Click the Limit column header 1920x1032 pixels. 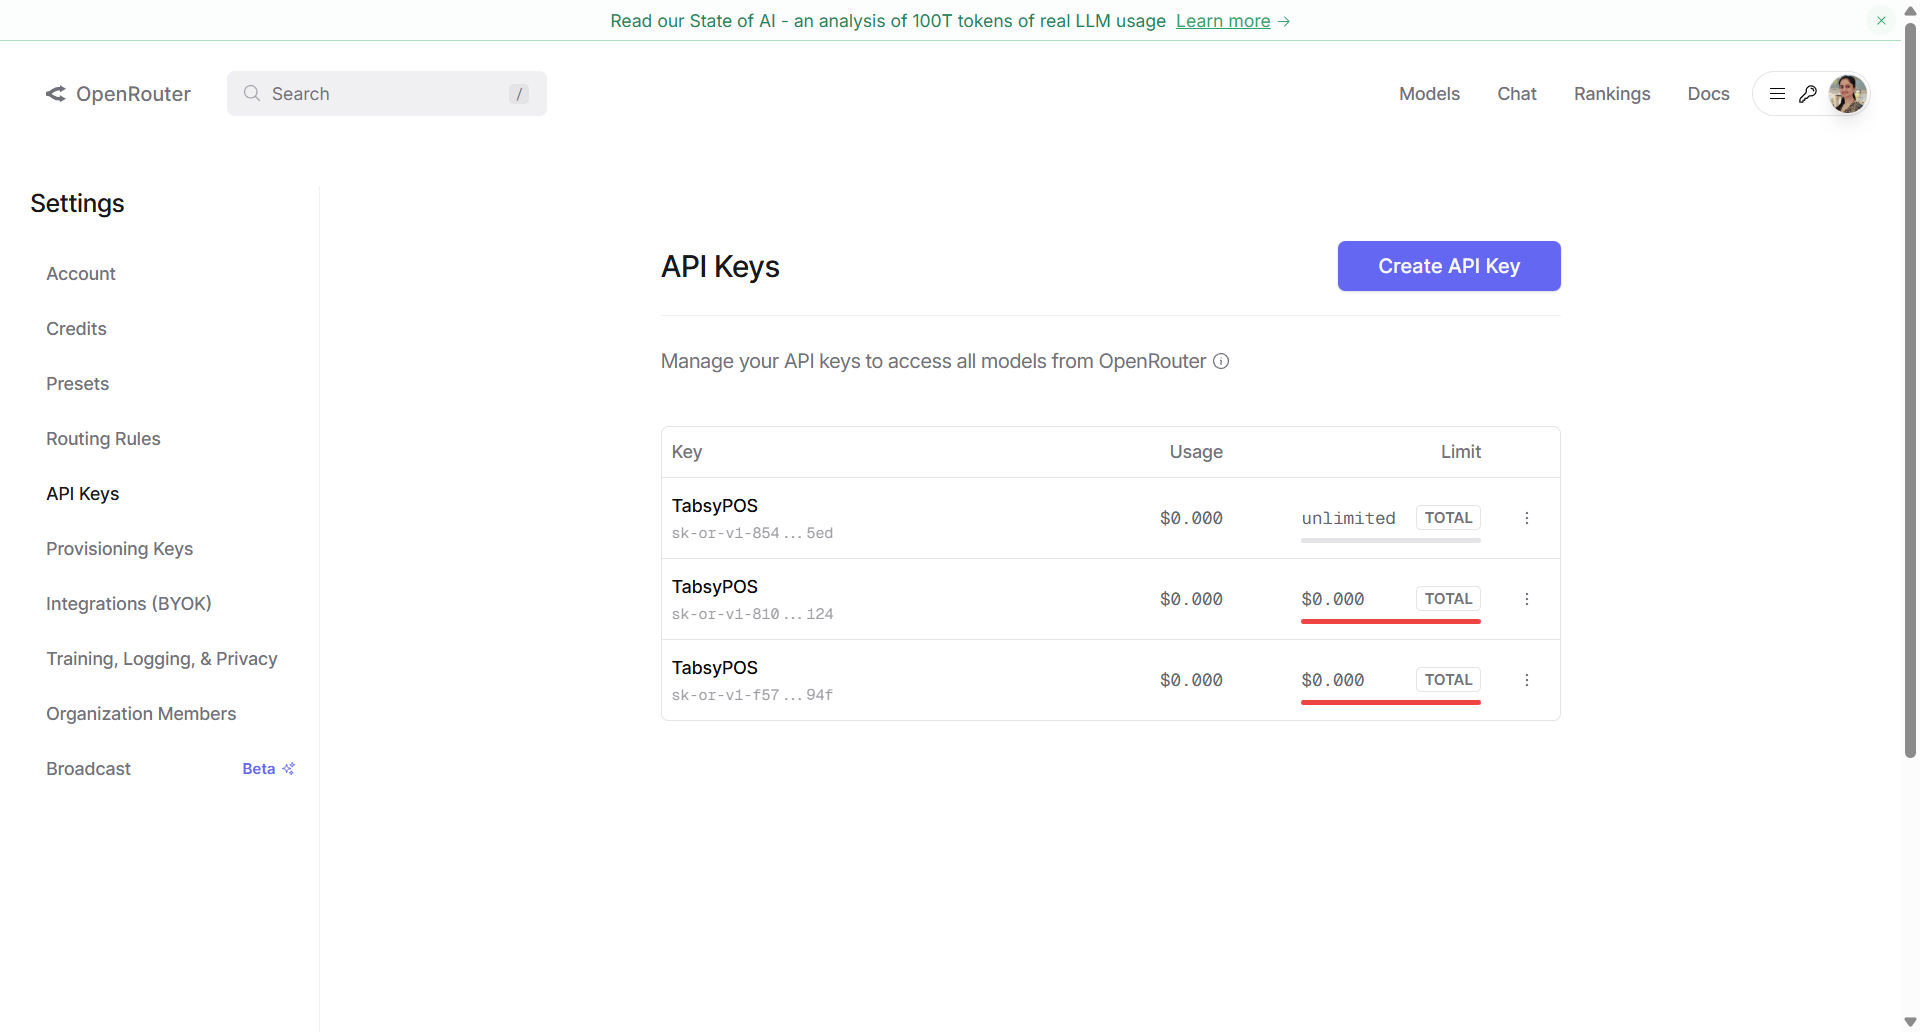point(1461,452)
